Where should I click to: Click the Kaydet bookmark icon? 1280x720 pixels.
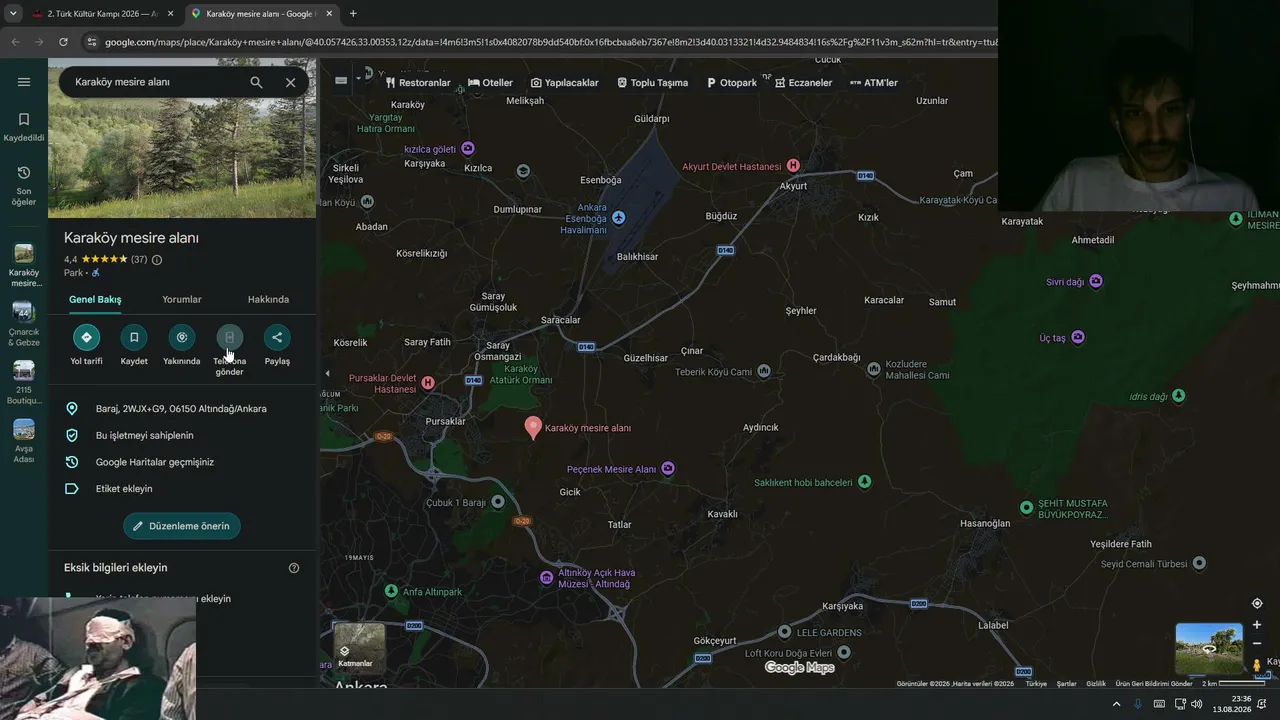pos(134,338)
